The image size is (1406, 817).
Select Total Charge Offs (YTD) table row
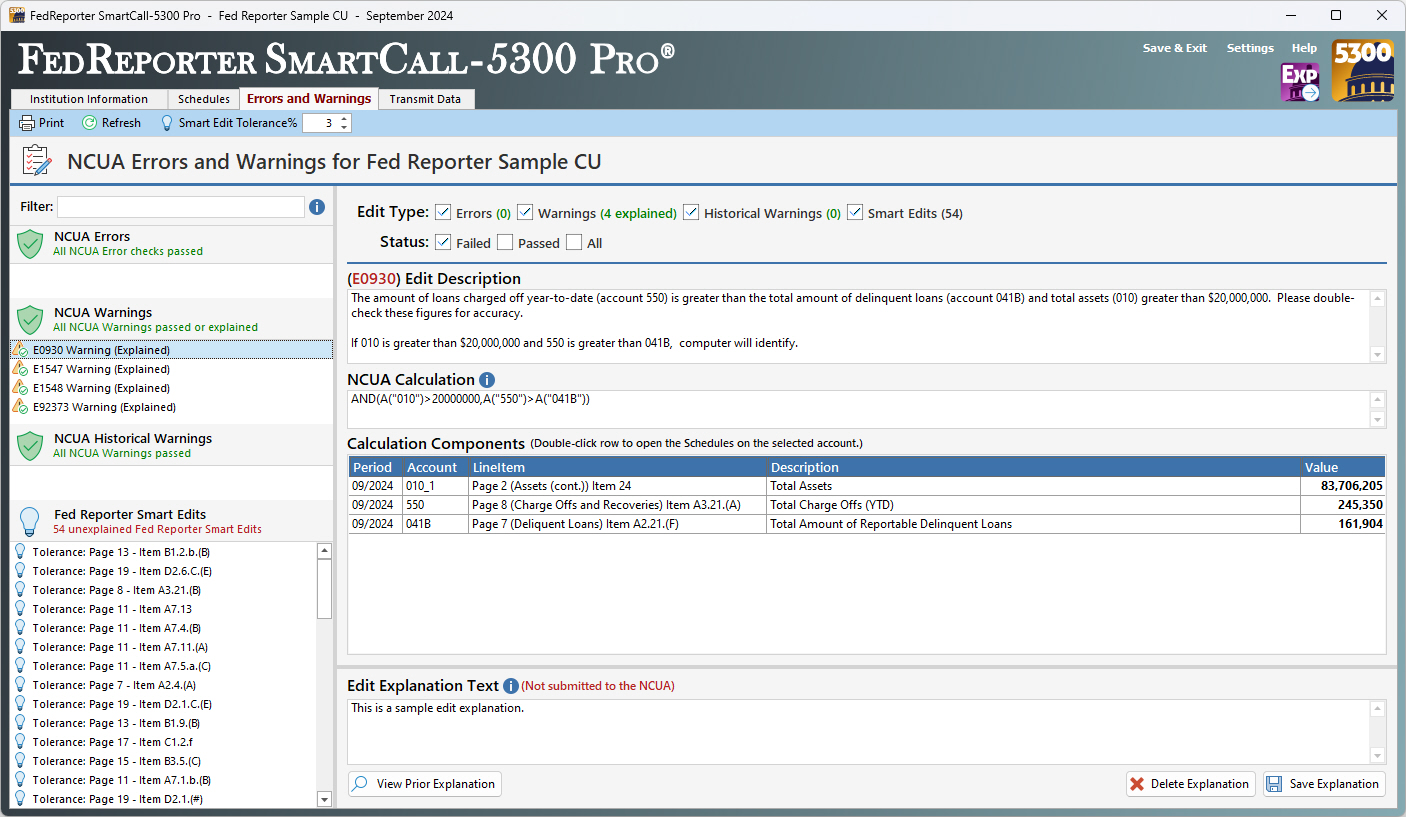point(867,505)
